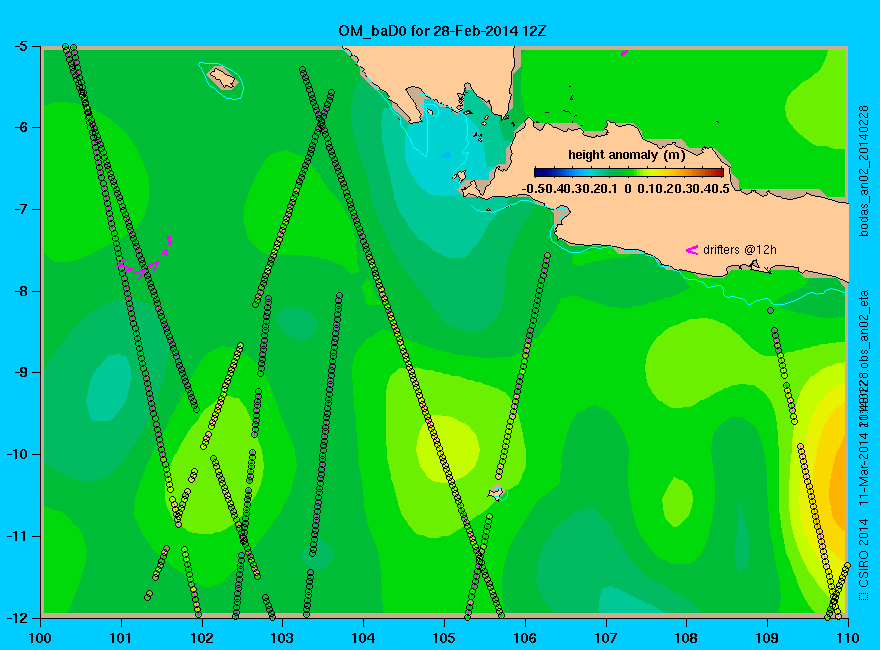Click the 'drifters @12h' legend text
Screen dimensions: 880x650
(740, 250)
